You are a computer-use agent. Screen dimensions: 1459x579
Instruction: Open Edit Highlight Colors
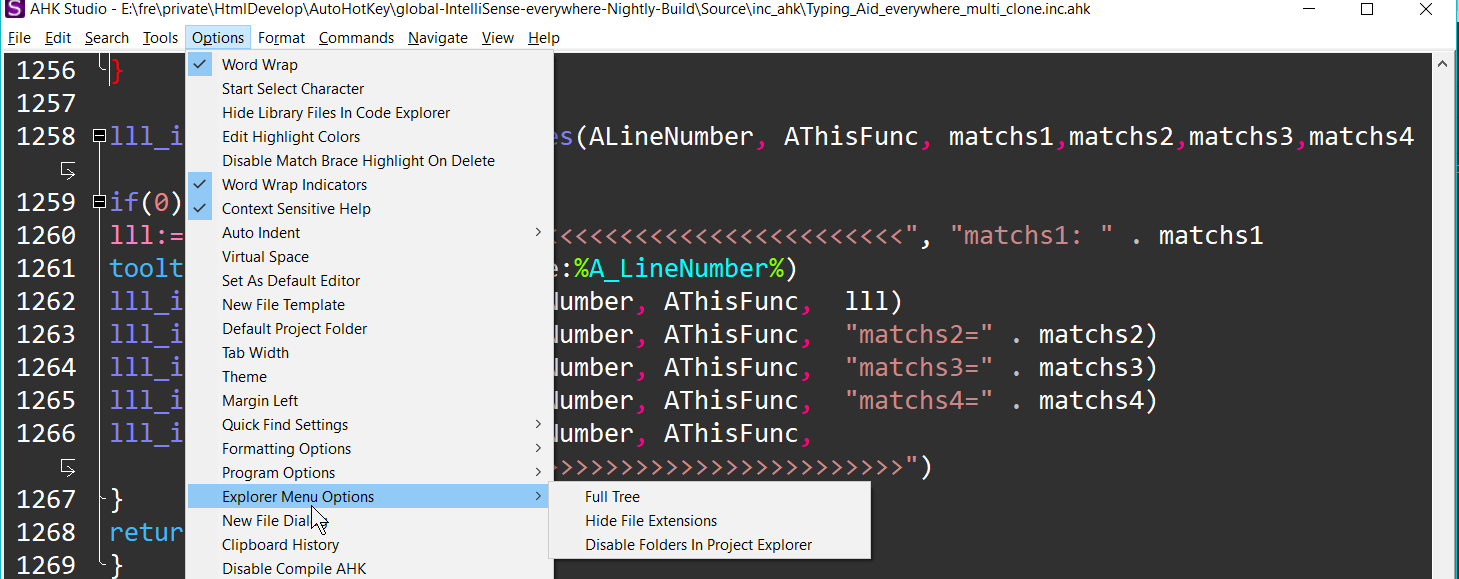tap(370, 137)
